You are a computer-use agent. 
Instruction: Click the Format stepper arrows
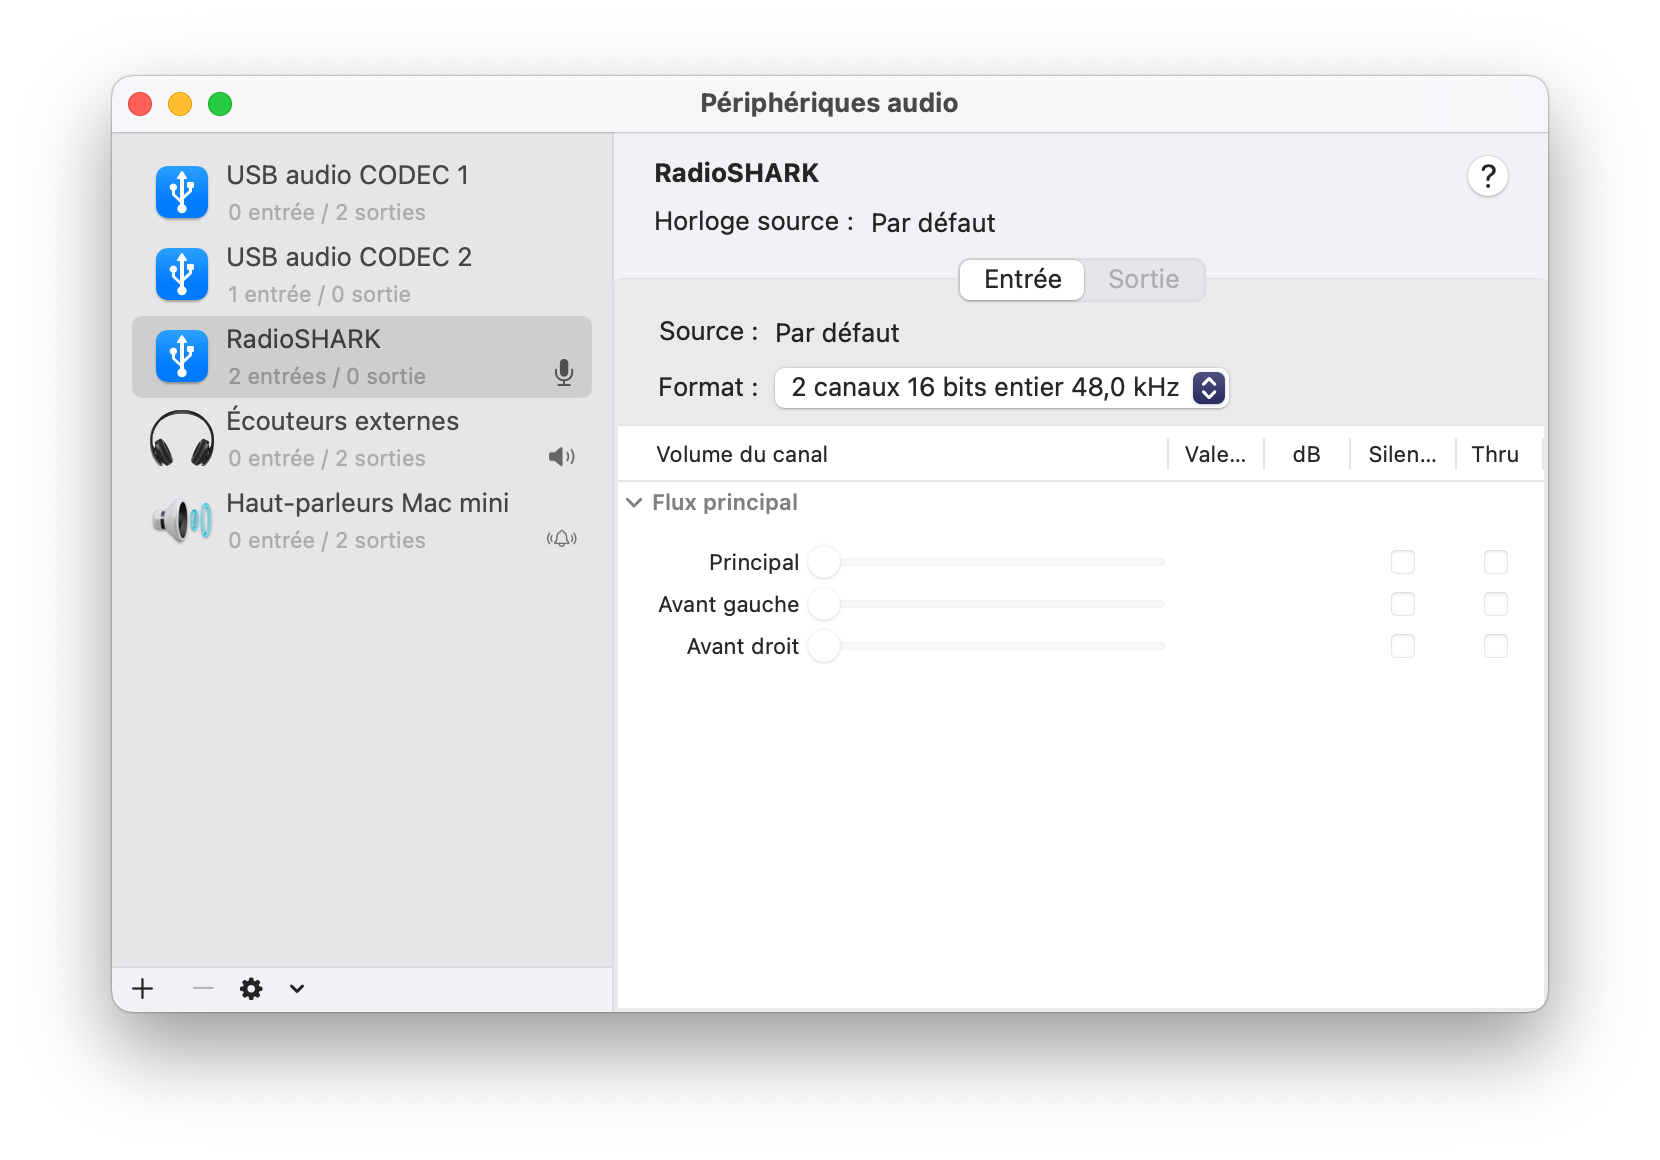(1209, 388)
